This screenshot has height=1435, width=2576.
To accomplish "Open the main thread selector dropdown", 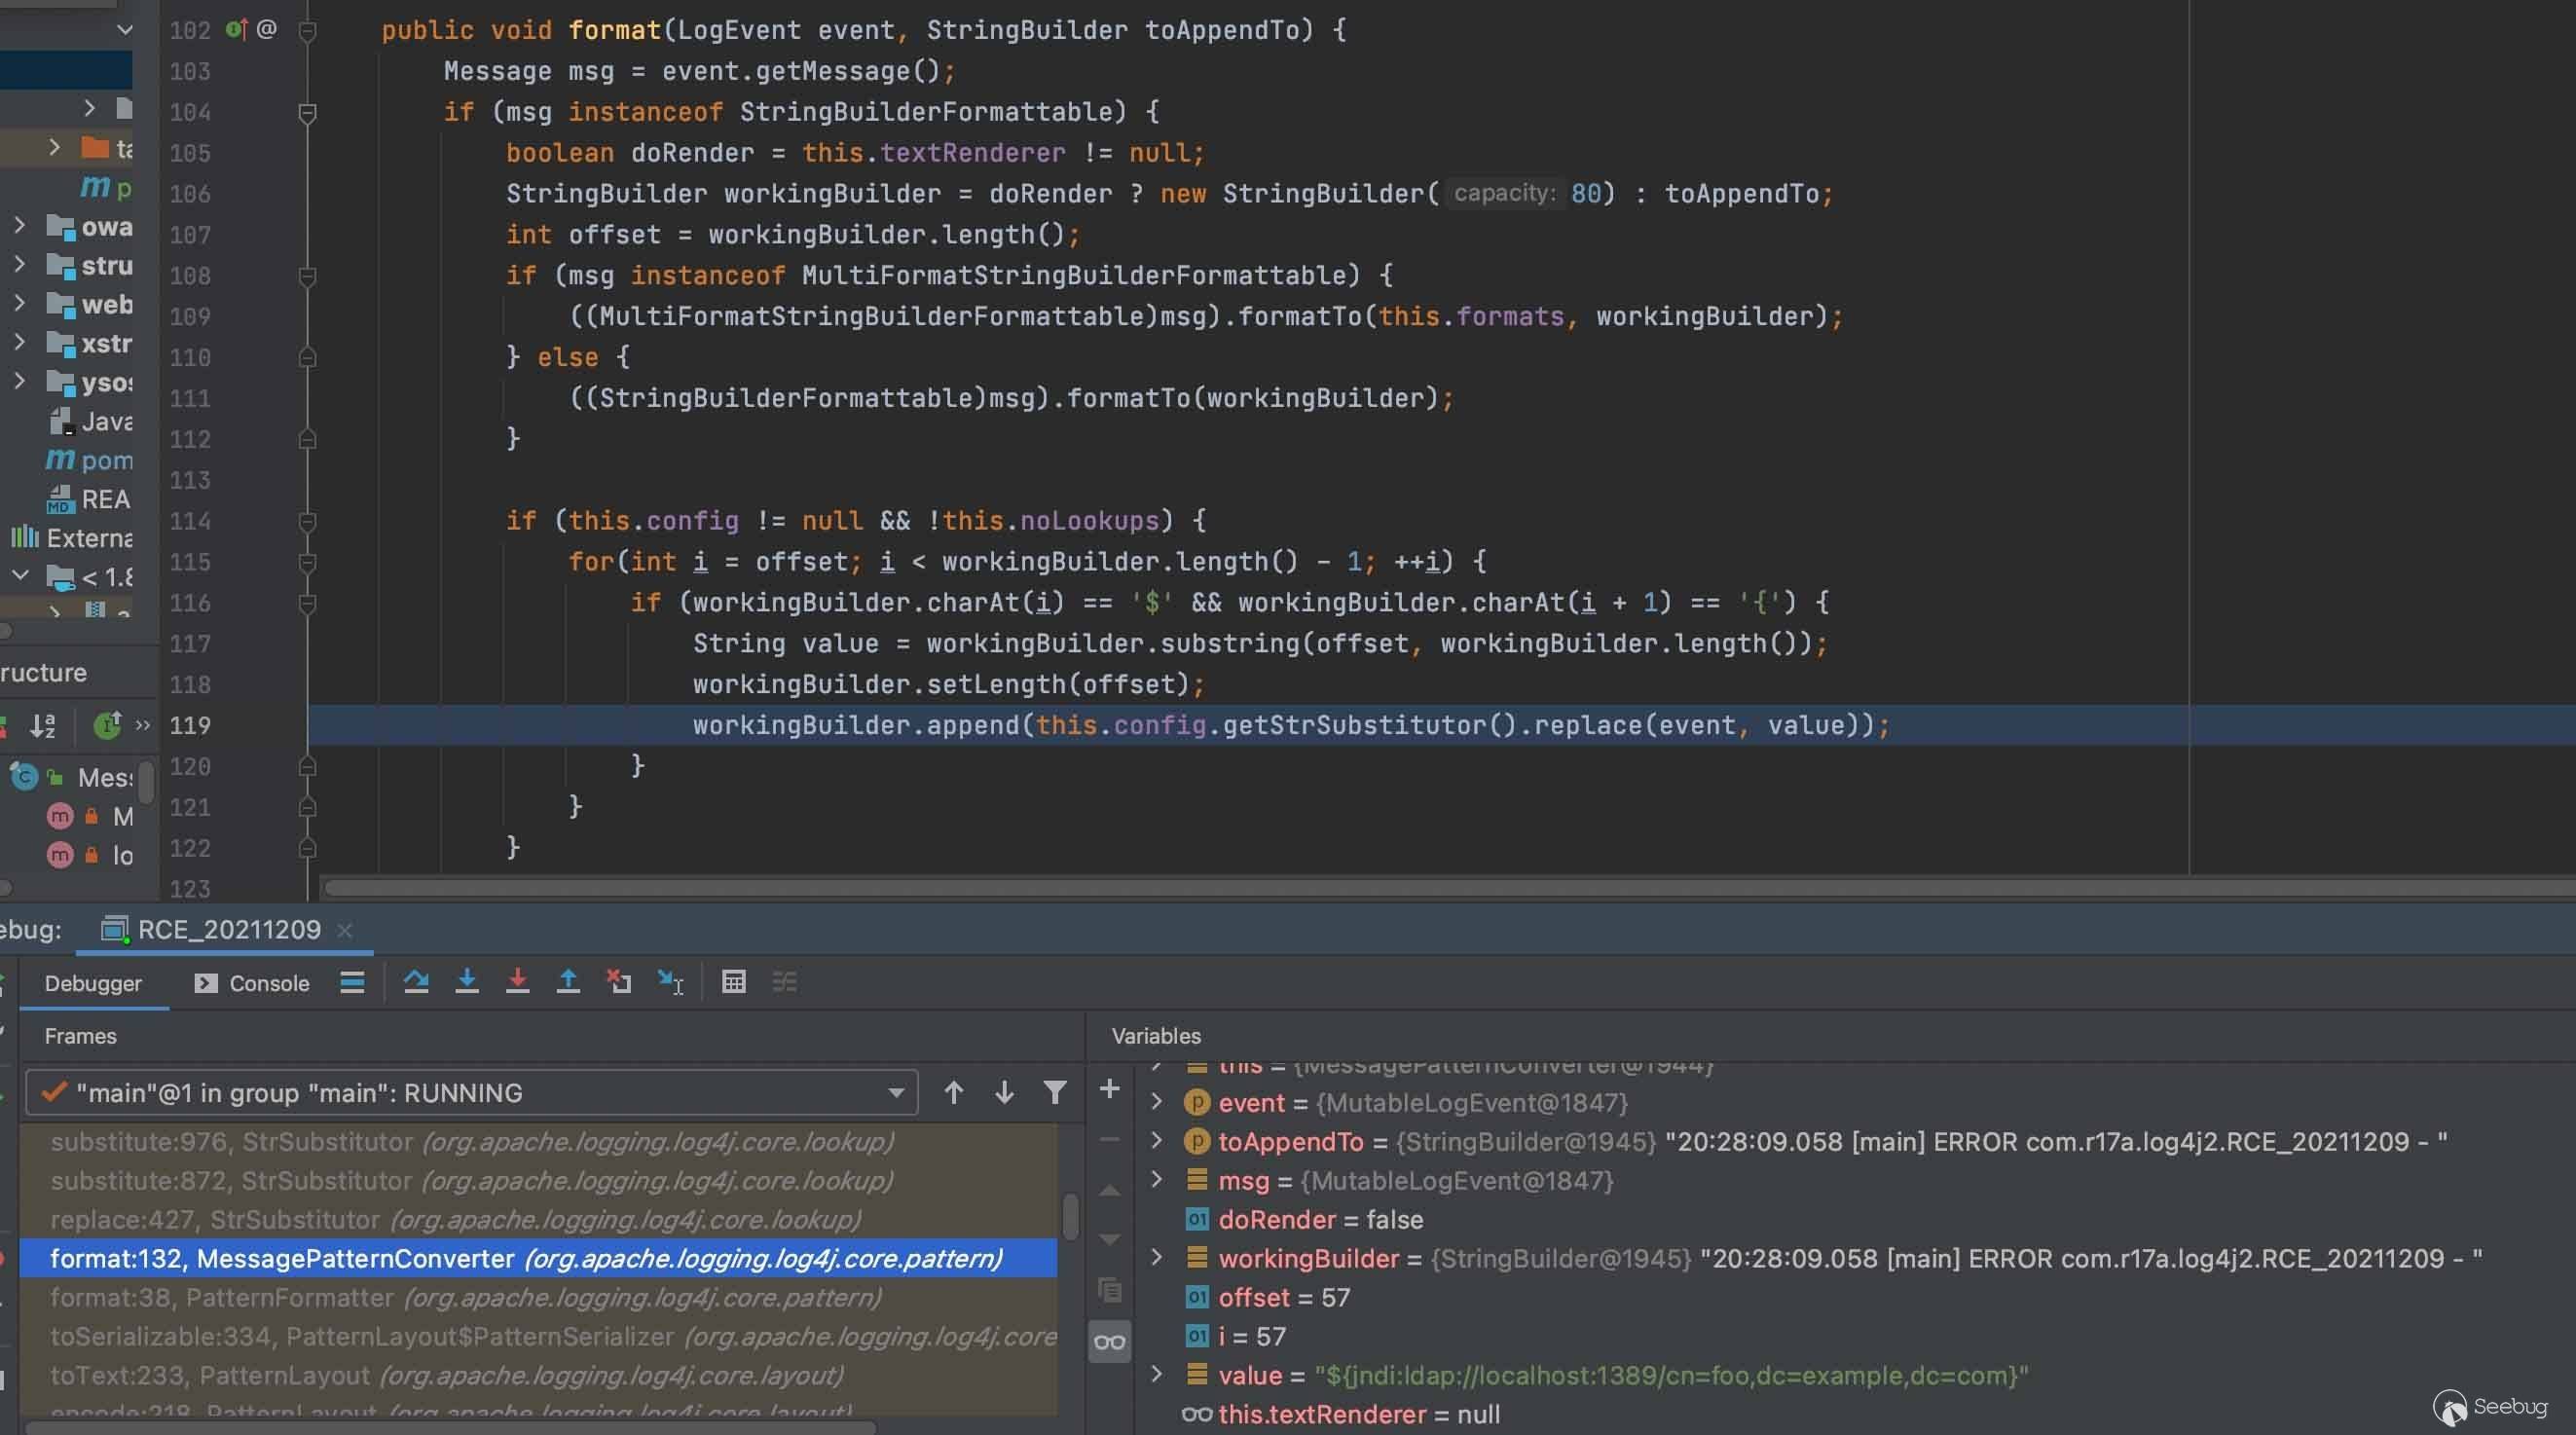I will (896, 1093).
